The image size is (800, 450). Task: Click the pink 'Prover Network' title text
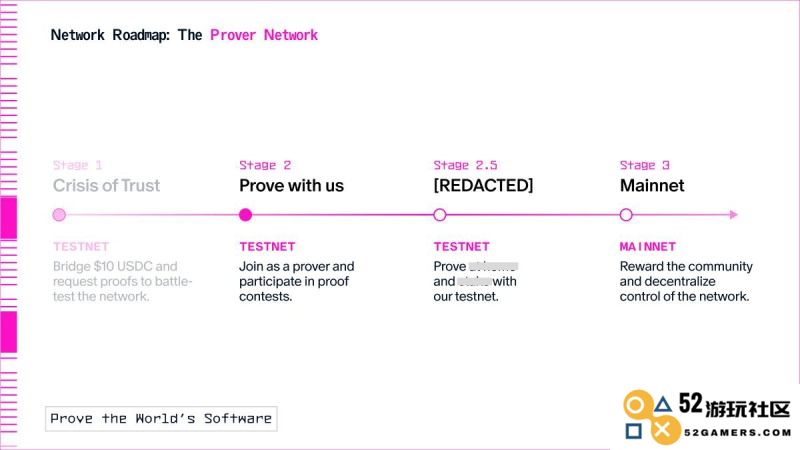click(x=264, y=35)
